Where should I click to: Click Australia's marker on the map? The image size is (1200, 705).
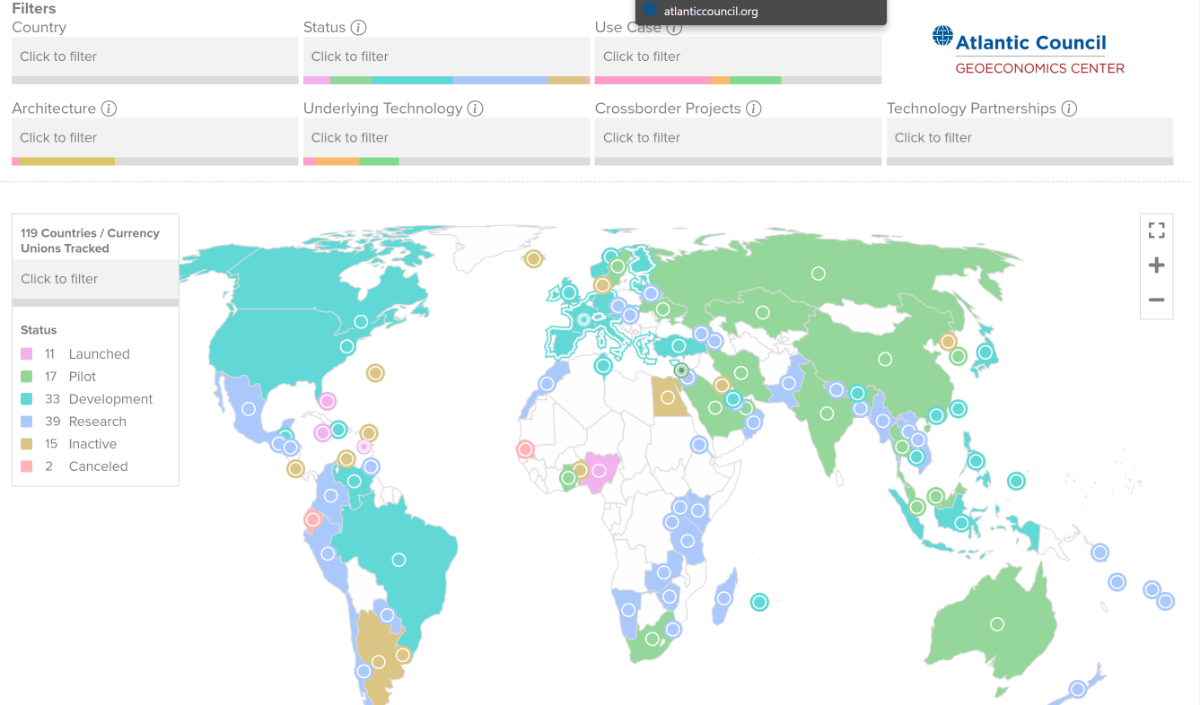pos(997,624)
